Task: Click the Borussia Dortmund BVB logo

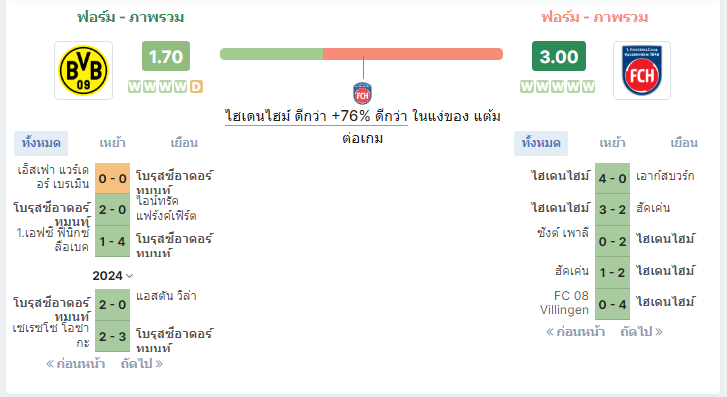Action: [x=83, y=70]
